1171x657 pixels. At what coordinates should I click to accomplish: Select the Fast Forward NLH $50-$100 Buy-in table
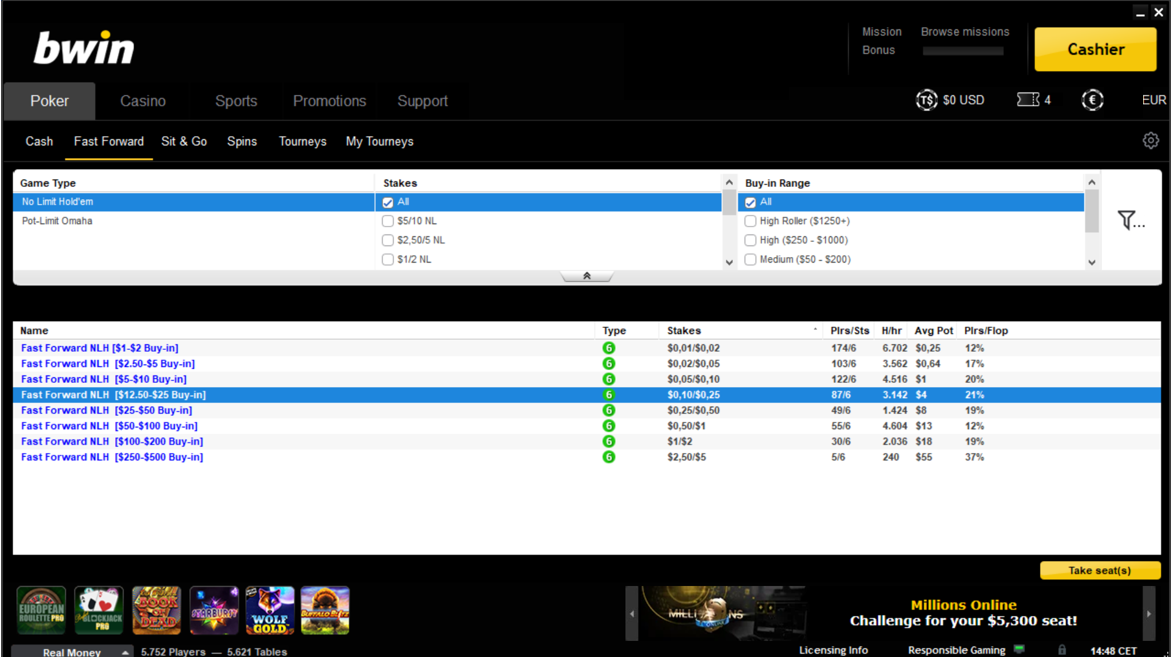tap(109, 426)
